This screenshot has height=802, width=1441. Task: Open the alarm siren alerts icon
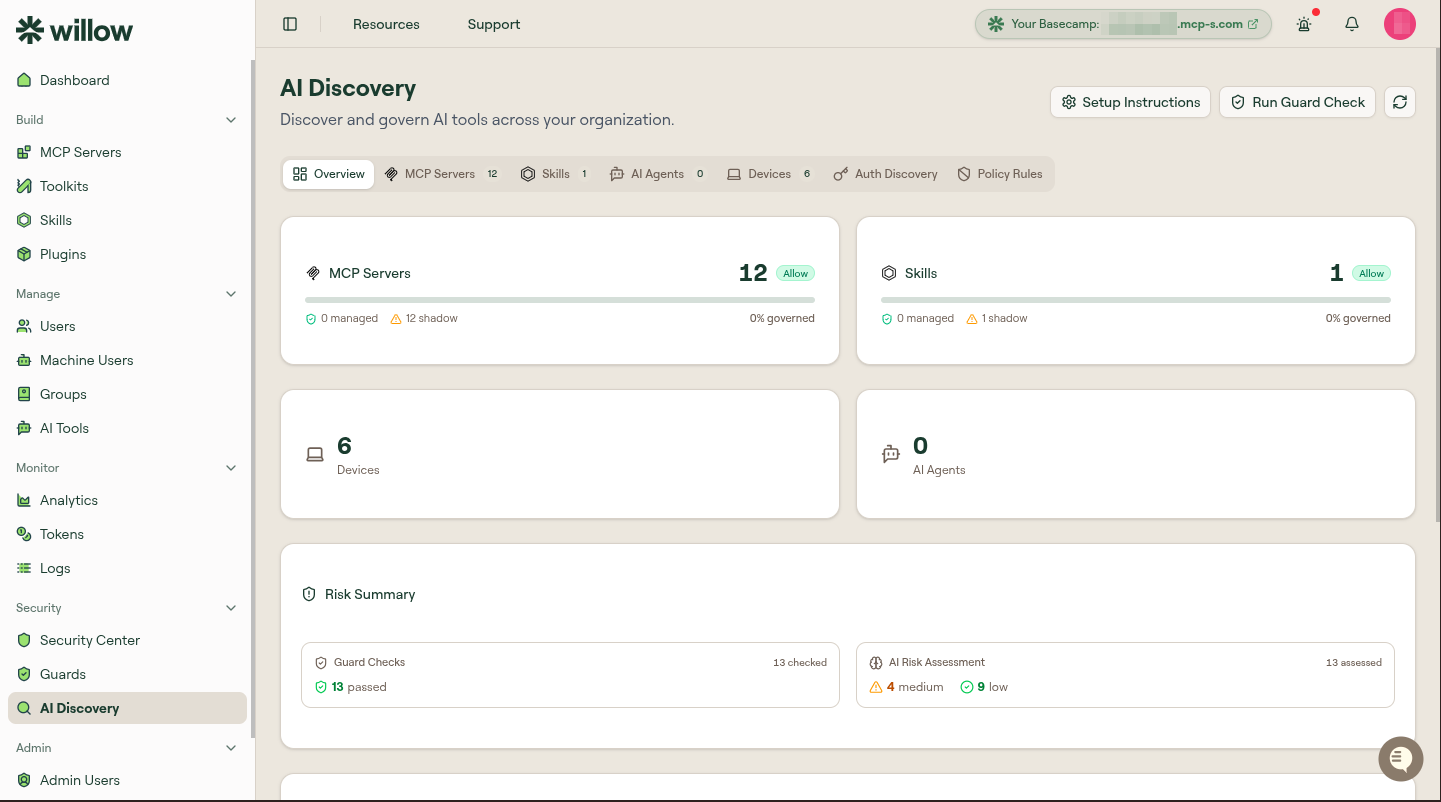1304,24
